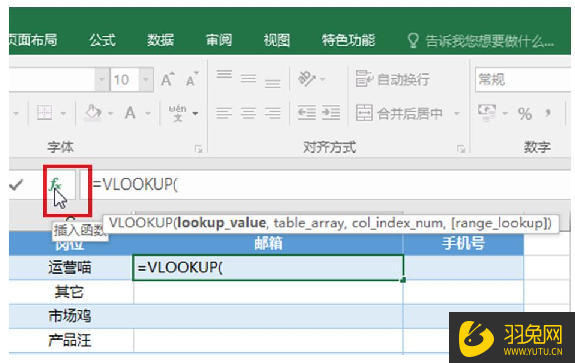This screenshot has height=363, width=575.
Task: Decrease indent of cell content
Action: [x=307, y=113]
